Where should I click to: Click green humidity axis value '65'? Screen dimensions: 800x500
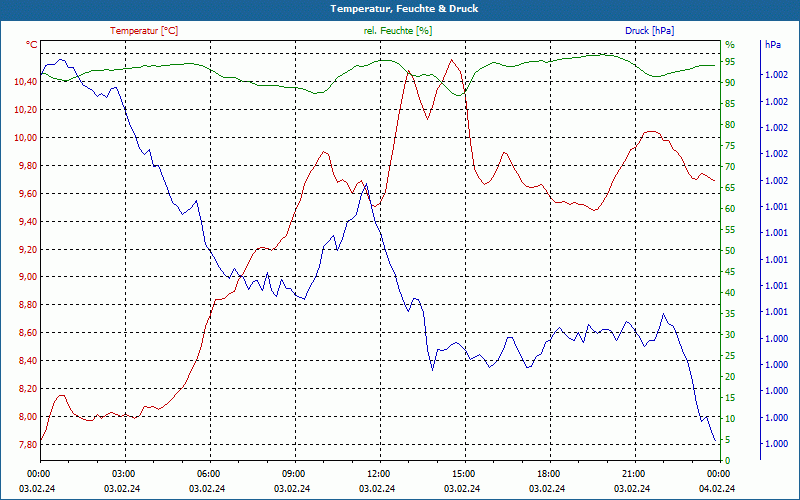click(x=730, y=188)
